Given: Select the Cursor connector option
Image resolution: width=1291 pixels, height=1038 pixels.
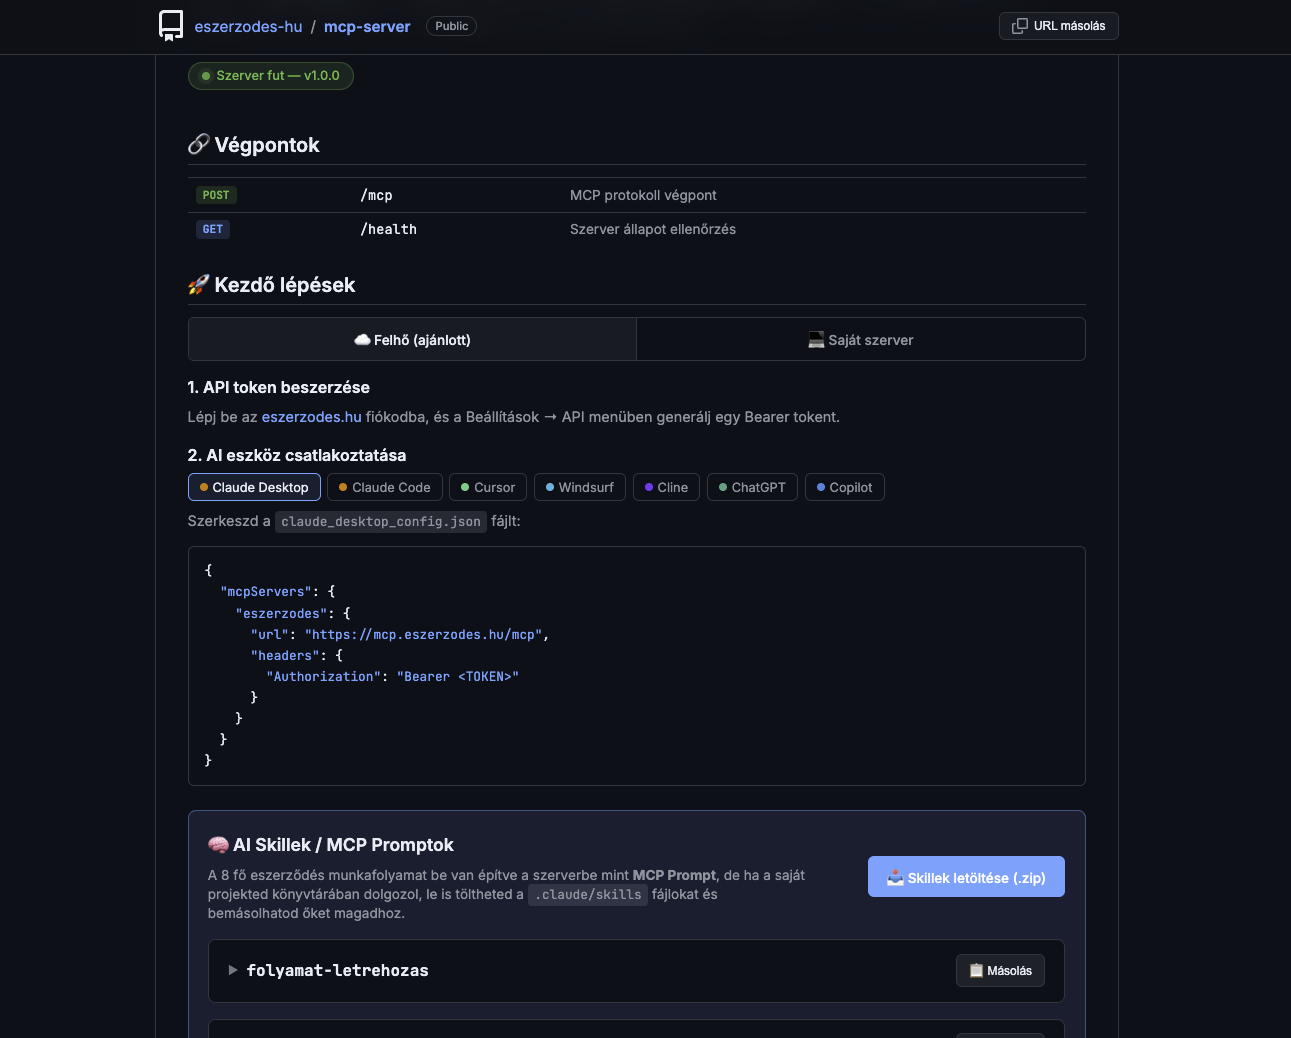Looking at the screenshot, I should click(x=487, y=487).
